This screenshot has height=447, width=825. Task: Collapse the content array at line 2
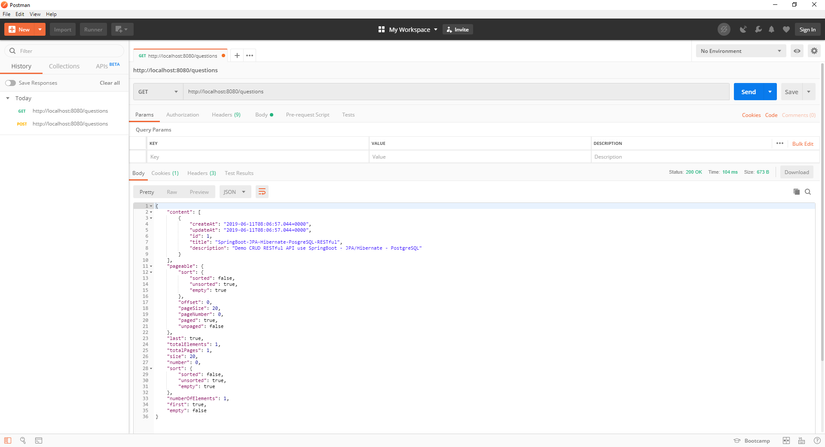[152, 212]
